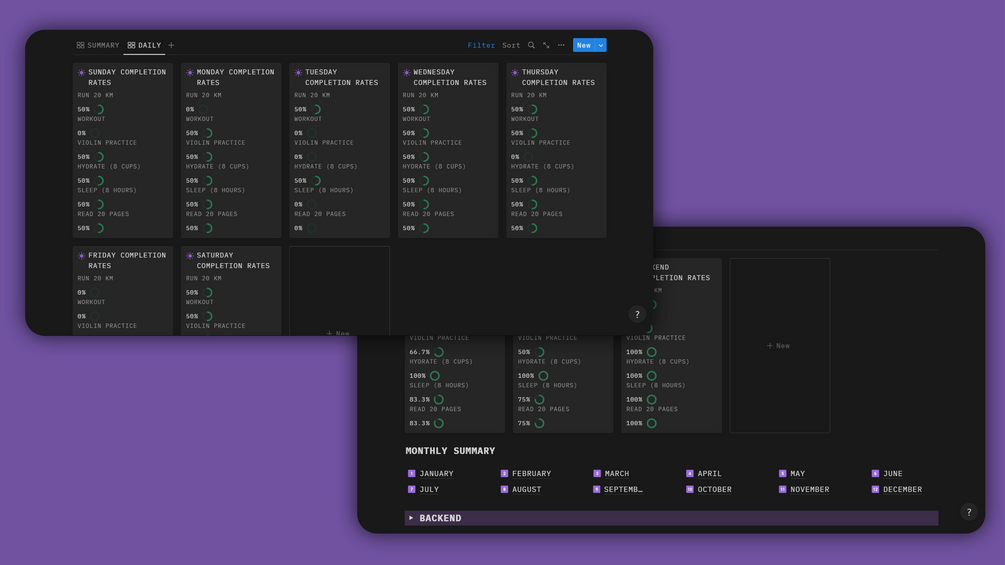Click the sun icon on Wednesday card

[406, 72]
